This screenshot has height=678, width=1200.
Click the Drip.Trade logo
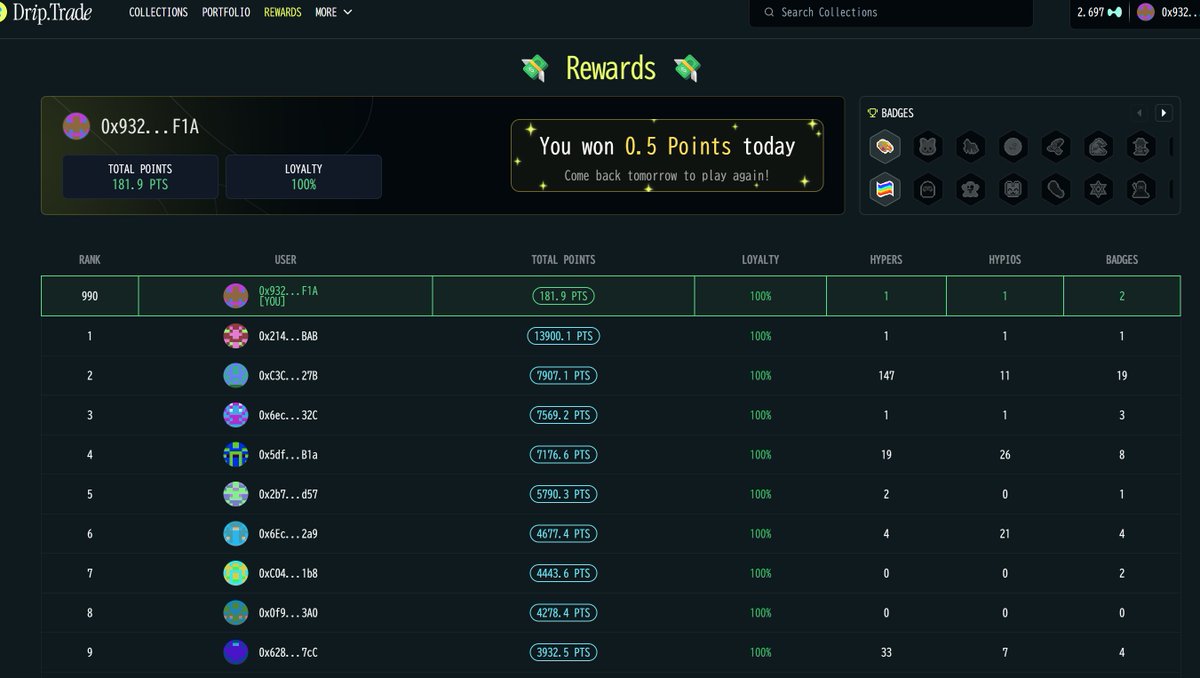coord(45,12)
